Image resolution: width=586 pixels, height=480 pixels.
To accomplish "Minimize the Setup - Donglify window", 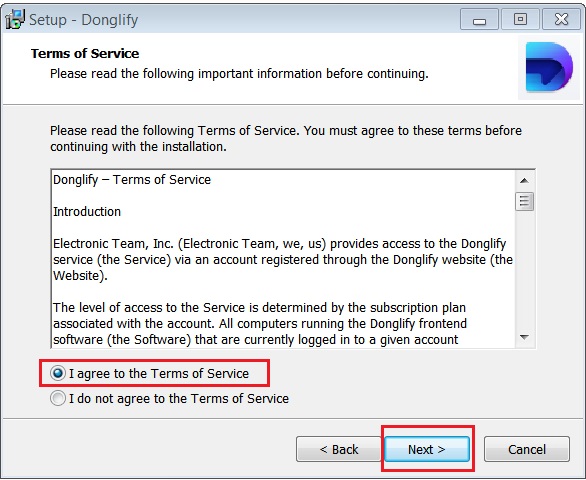I will coord(479,19).
